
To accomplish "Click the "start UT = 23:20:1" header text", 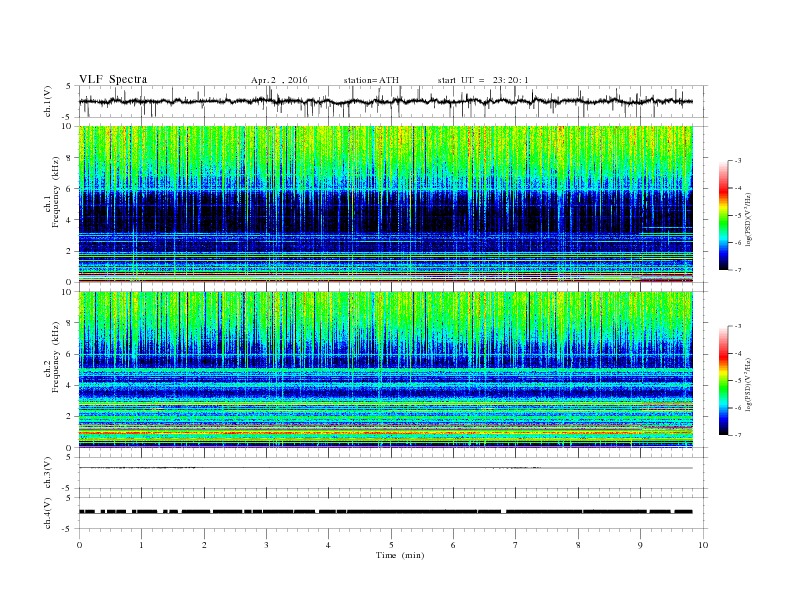I will pos(483,80).
